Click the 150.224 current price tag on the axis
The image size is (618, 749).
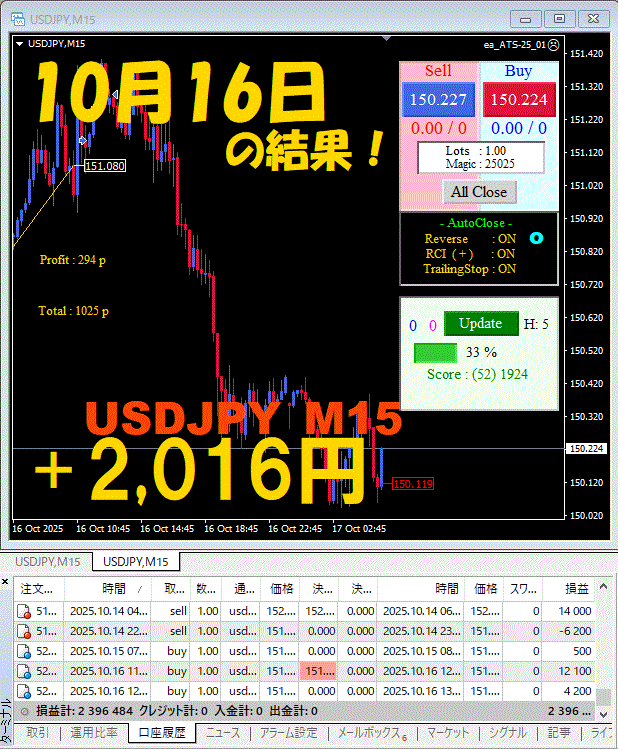tap(587, 449)
